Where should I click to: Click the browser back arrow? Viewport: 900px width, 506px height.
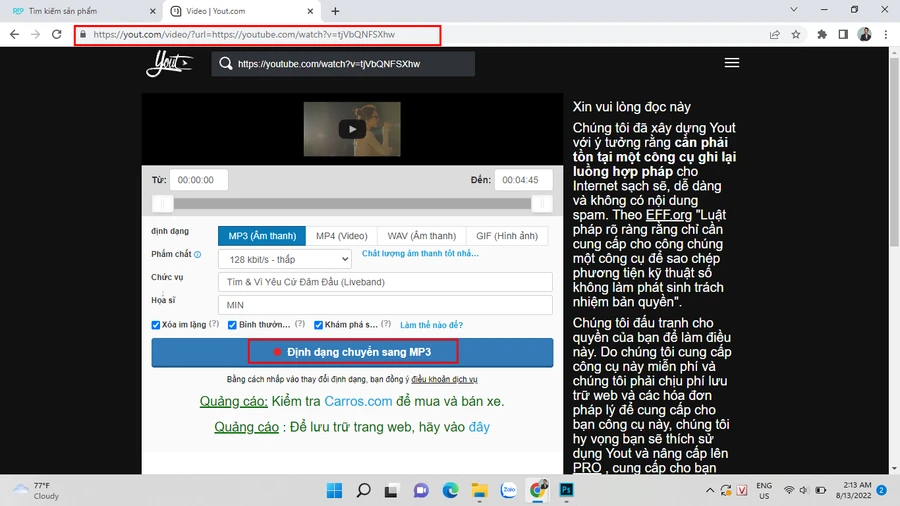[x=14, y=34]
